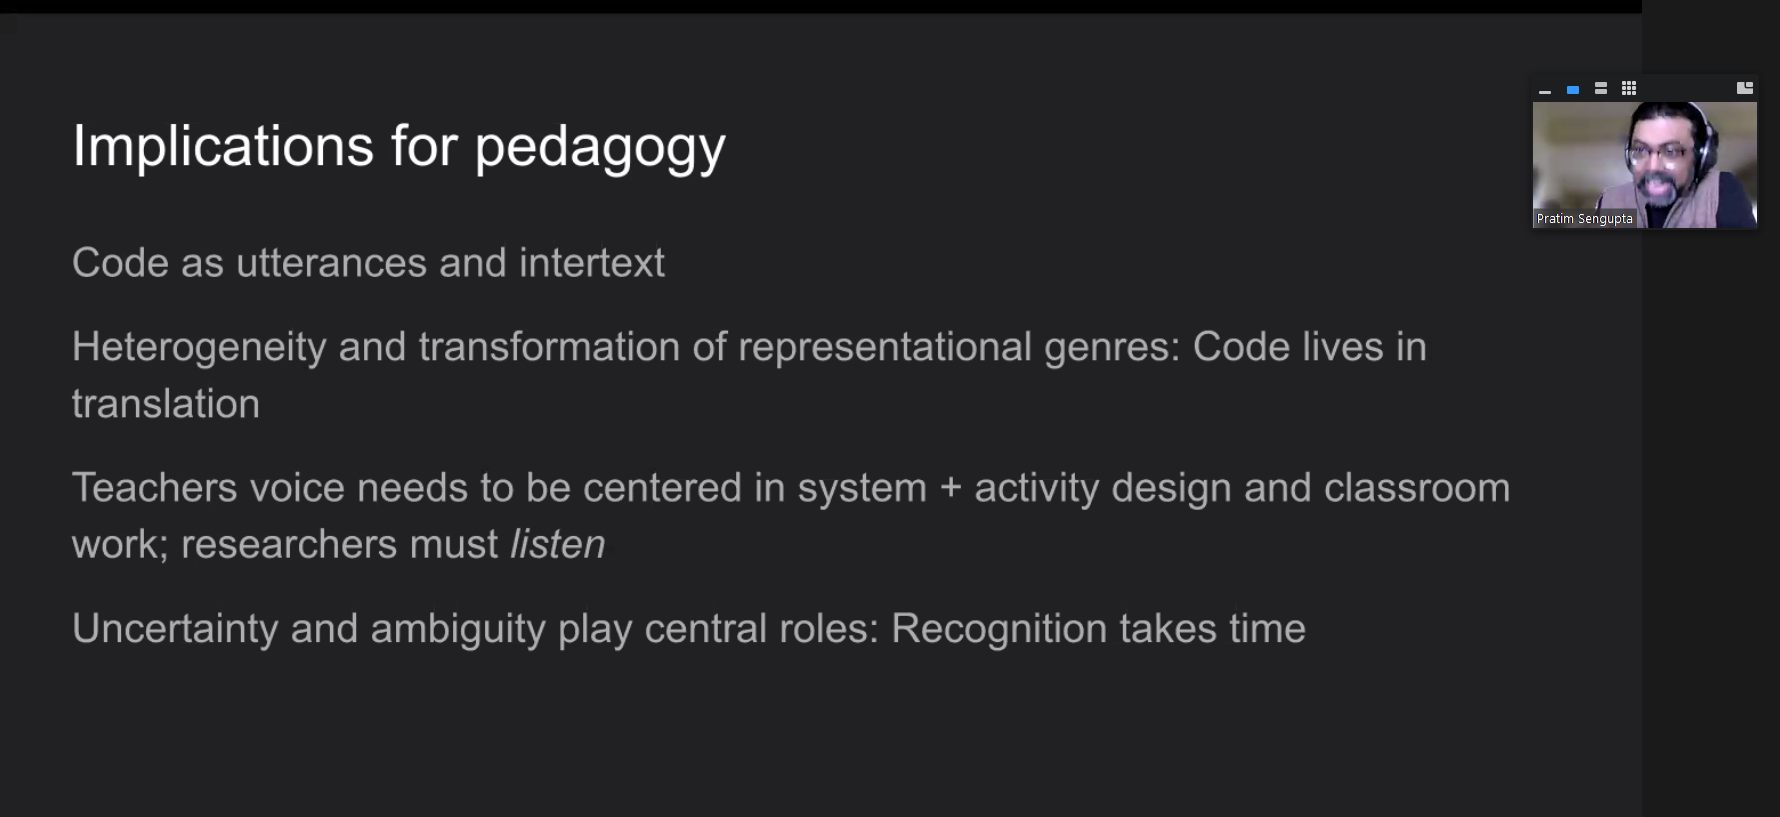Click the Uncertainty and ambiguity bullet line
Image resolution: width=1780 pixels, height=817 pixels.
coord(689,629)
